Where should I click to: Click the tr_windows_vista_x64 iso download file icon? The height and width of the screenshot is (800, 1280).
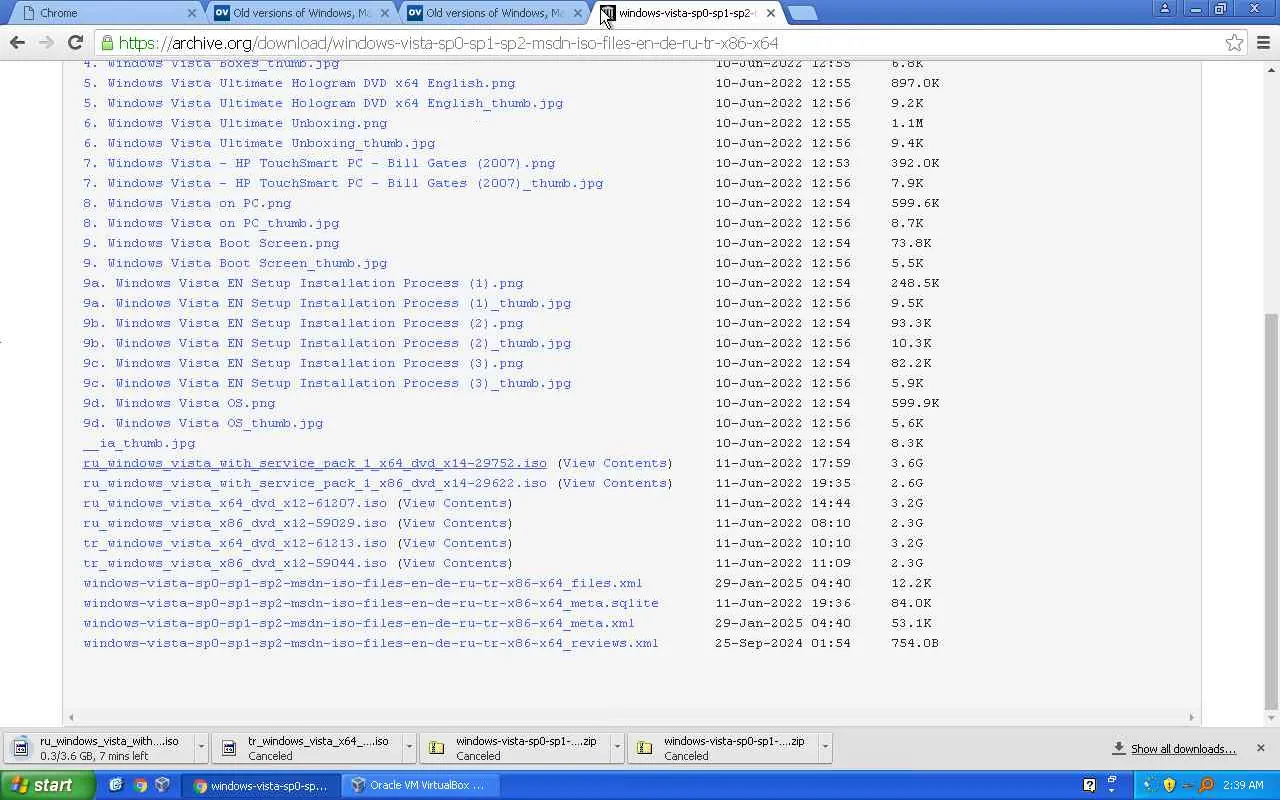point(229,748)
